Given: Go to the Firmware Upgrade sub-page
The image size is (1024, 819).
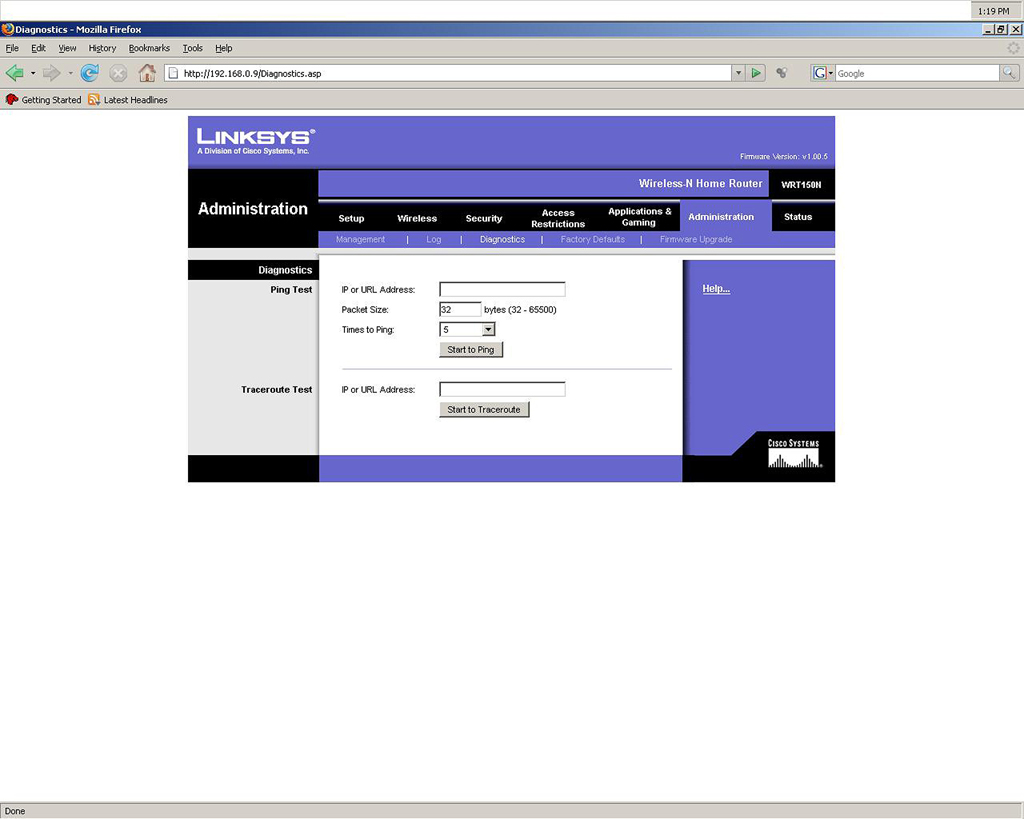Looking at the screenshot, I should tap(696, 240).
